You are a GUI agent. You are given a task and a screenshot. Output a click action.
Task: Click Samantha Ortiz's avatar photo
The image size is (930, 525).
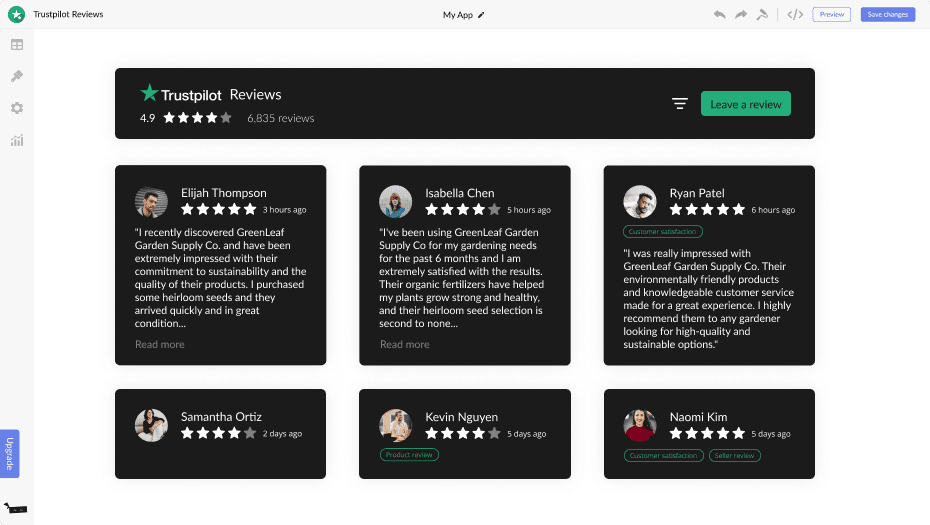[151, 425]
